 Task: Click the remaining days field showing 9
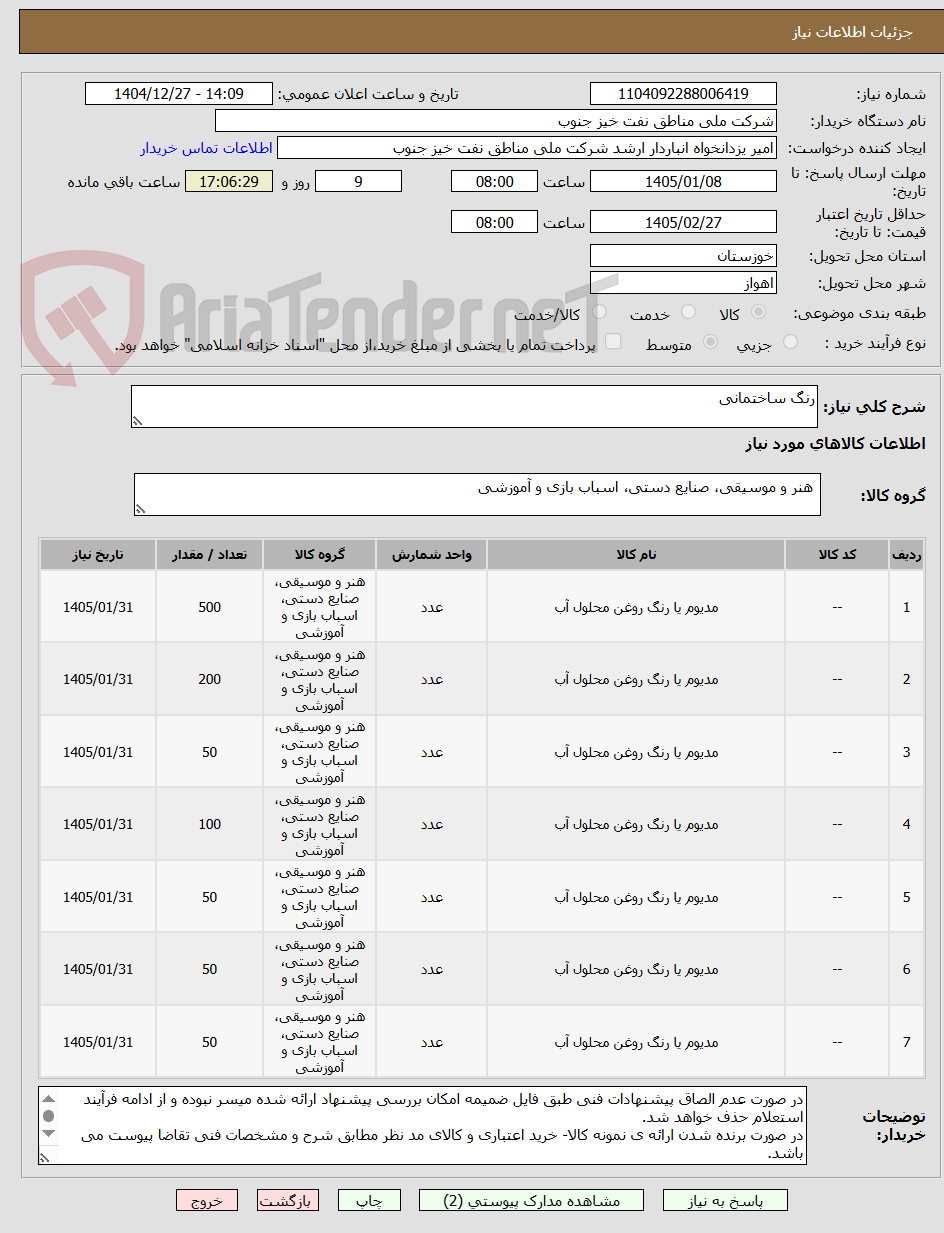coord(358,181)
